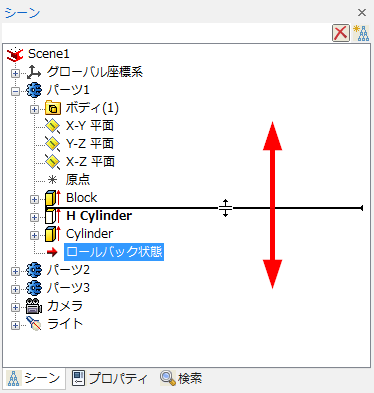This screenshot has height=393, width=374.
Task: Select パーツ2 label
Action: [x=68, y=270]
